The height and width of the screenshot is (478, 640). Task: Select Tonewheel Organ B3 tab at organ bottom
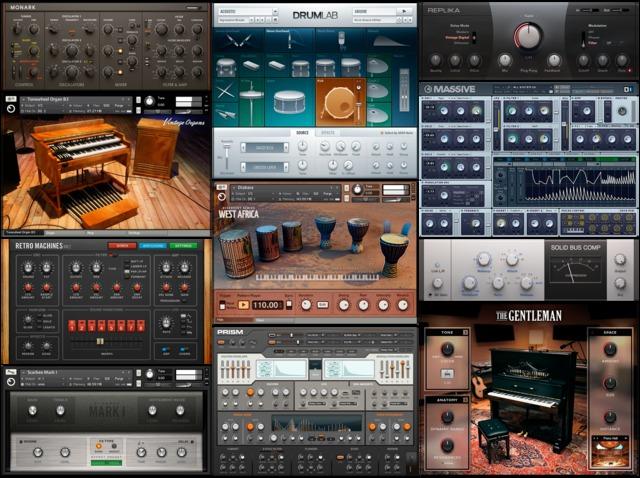coord(23,233)
